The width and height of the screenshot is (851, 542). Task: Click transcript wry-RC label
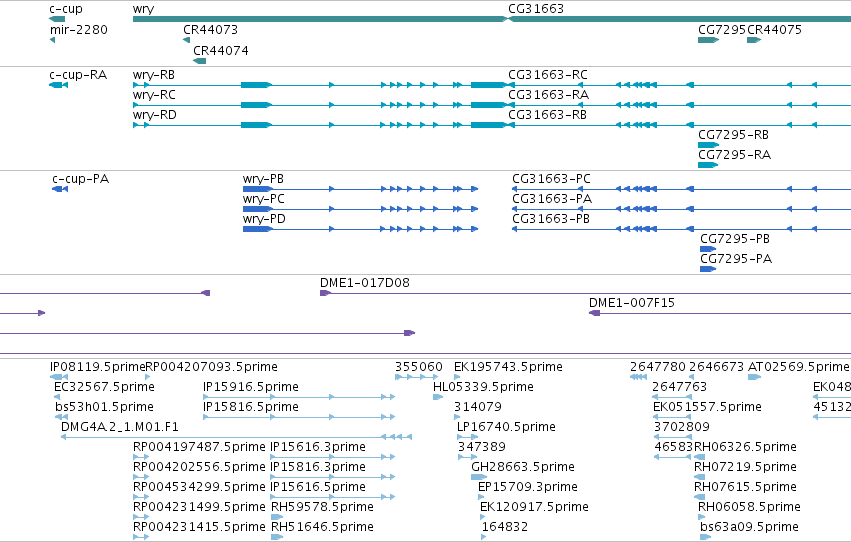[x=154, y=95]
